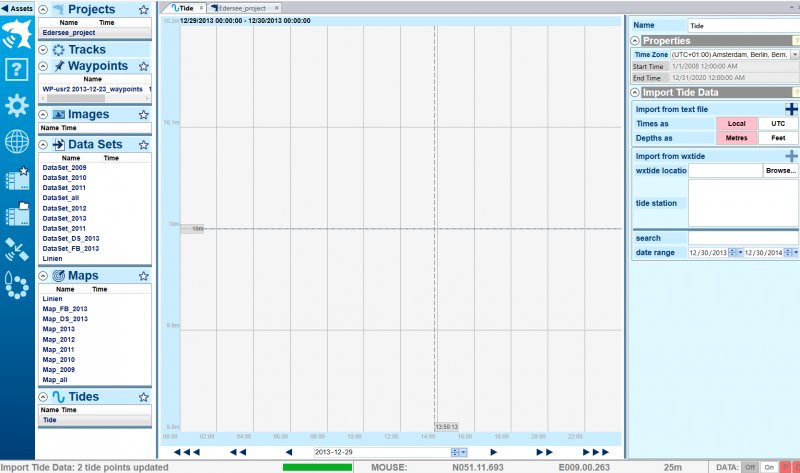800x473 pixels.
Task: Click the star icon next to Waypoints
Action: pyautogui.click(x=143, y=66)
